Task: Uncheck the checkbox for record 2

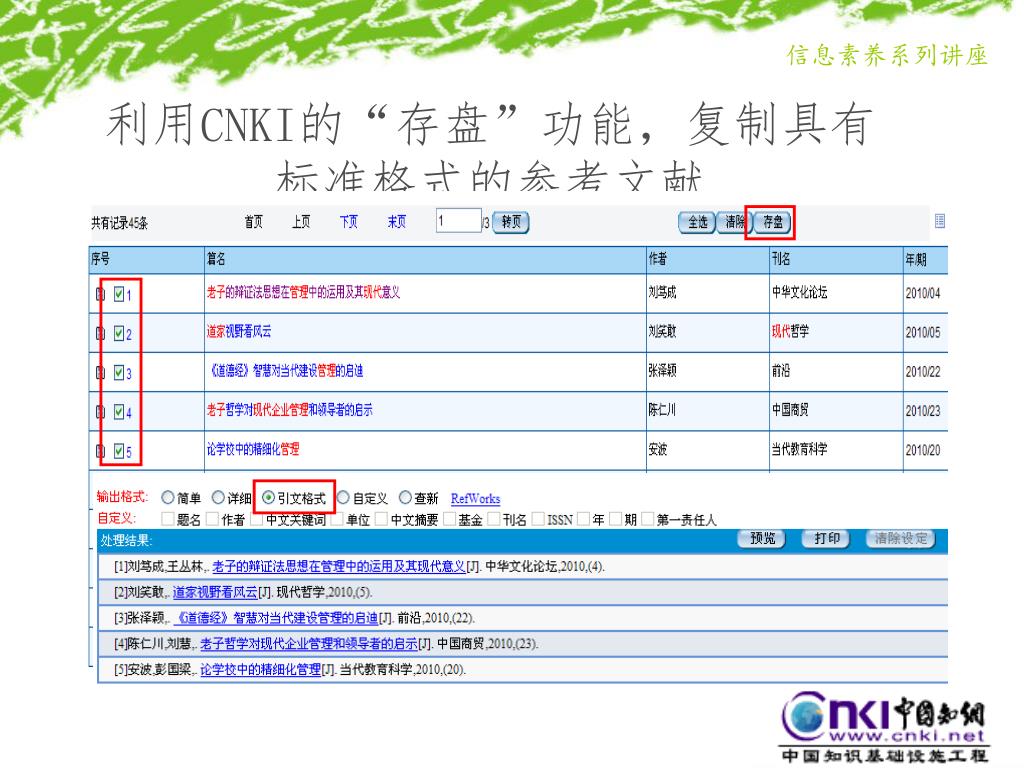Action: click(119, 334)
